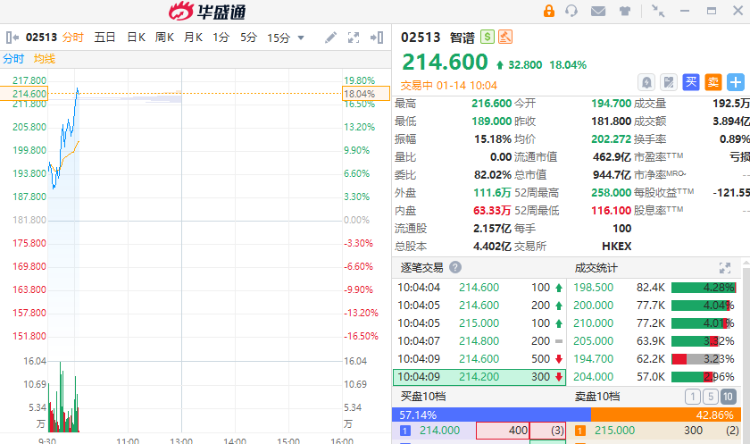Select the pencil drawing tool above chart

click(x=331, y=38)
